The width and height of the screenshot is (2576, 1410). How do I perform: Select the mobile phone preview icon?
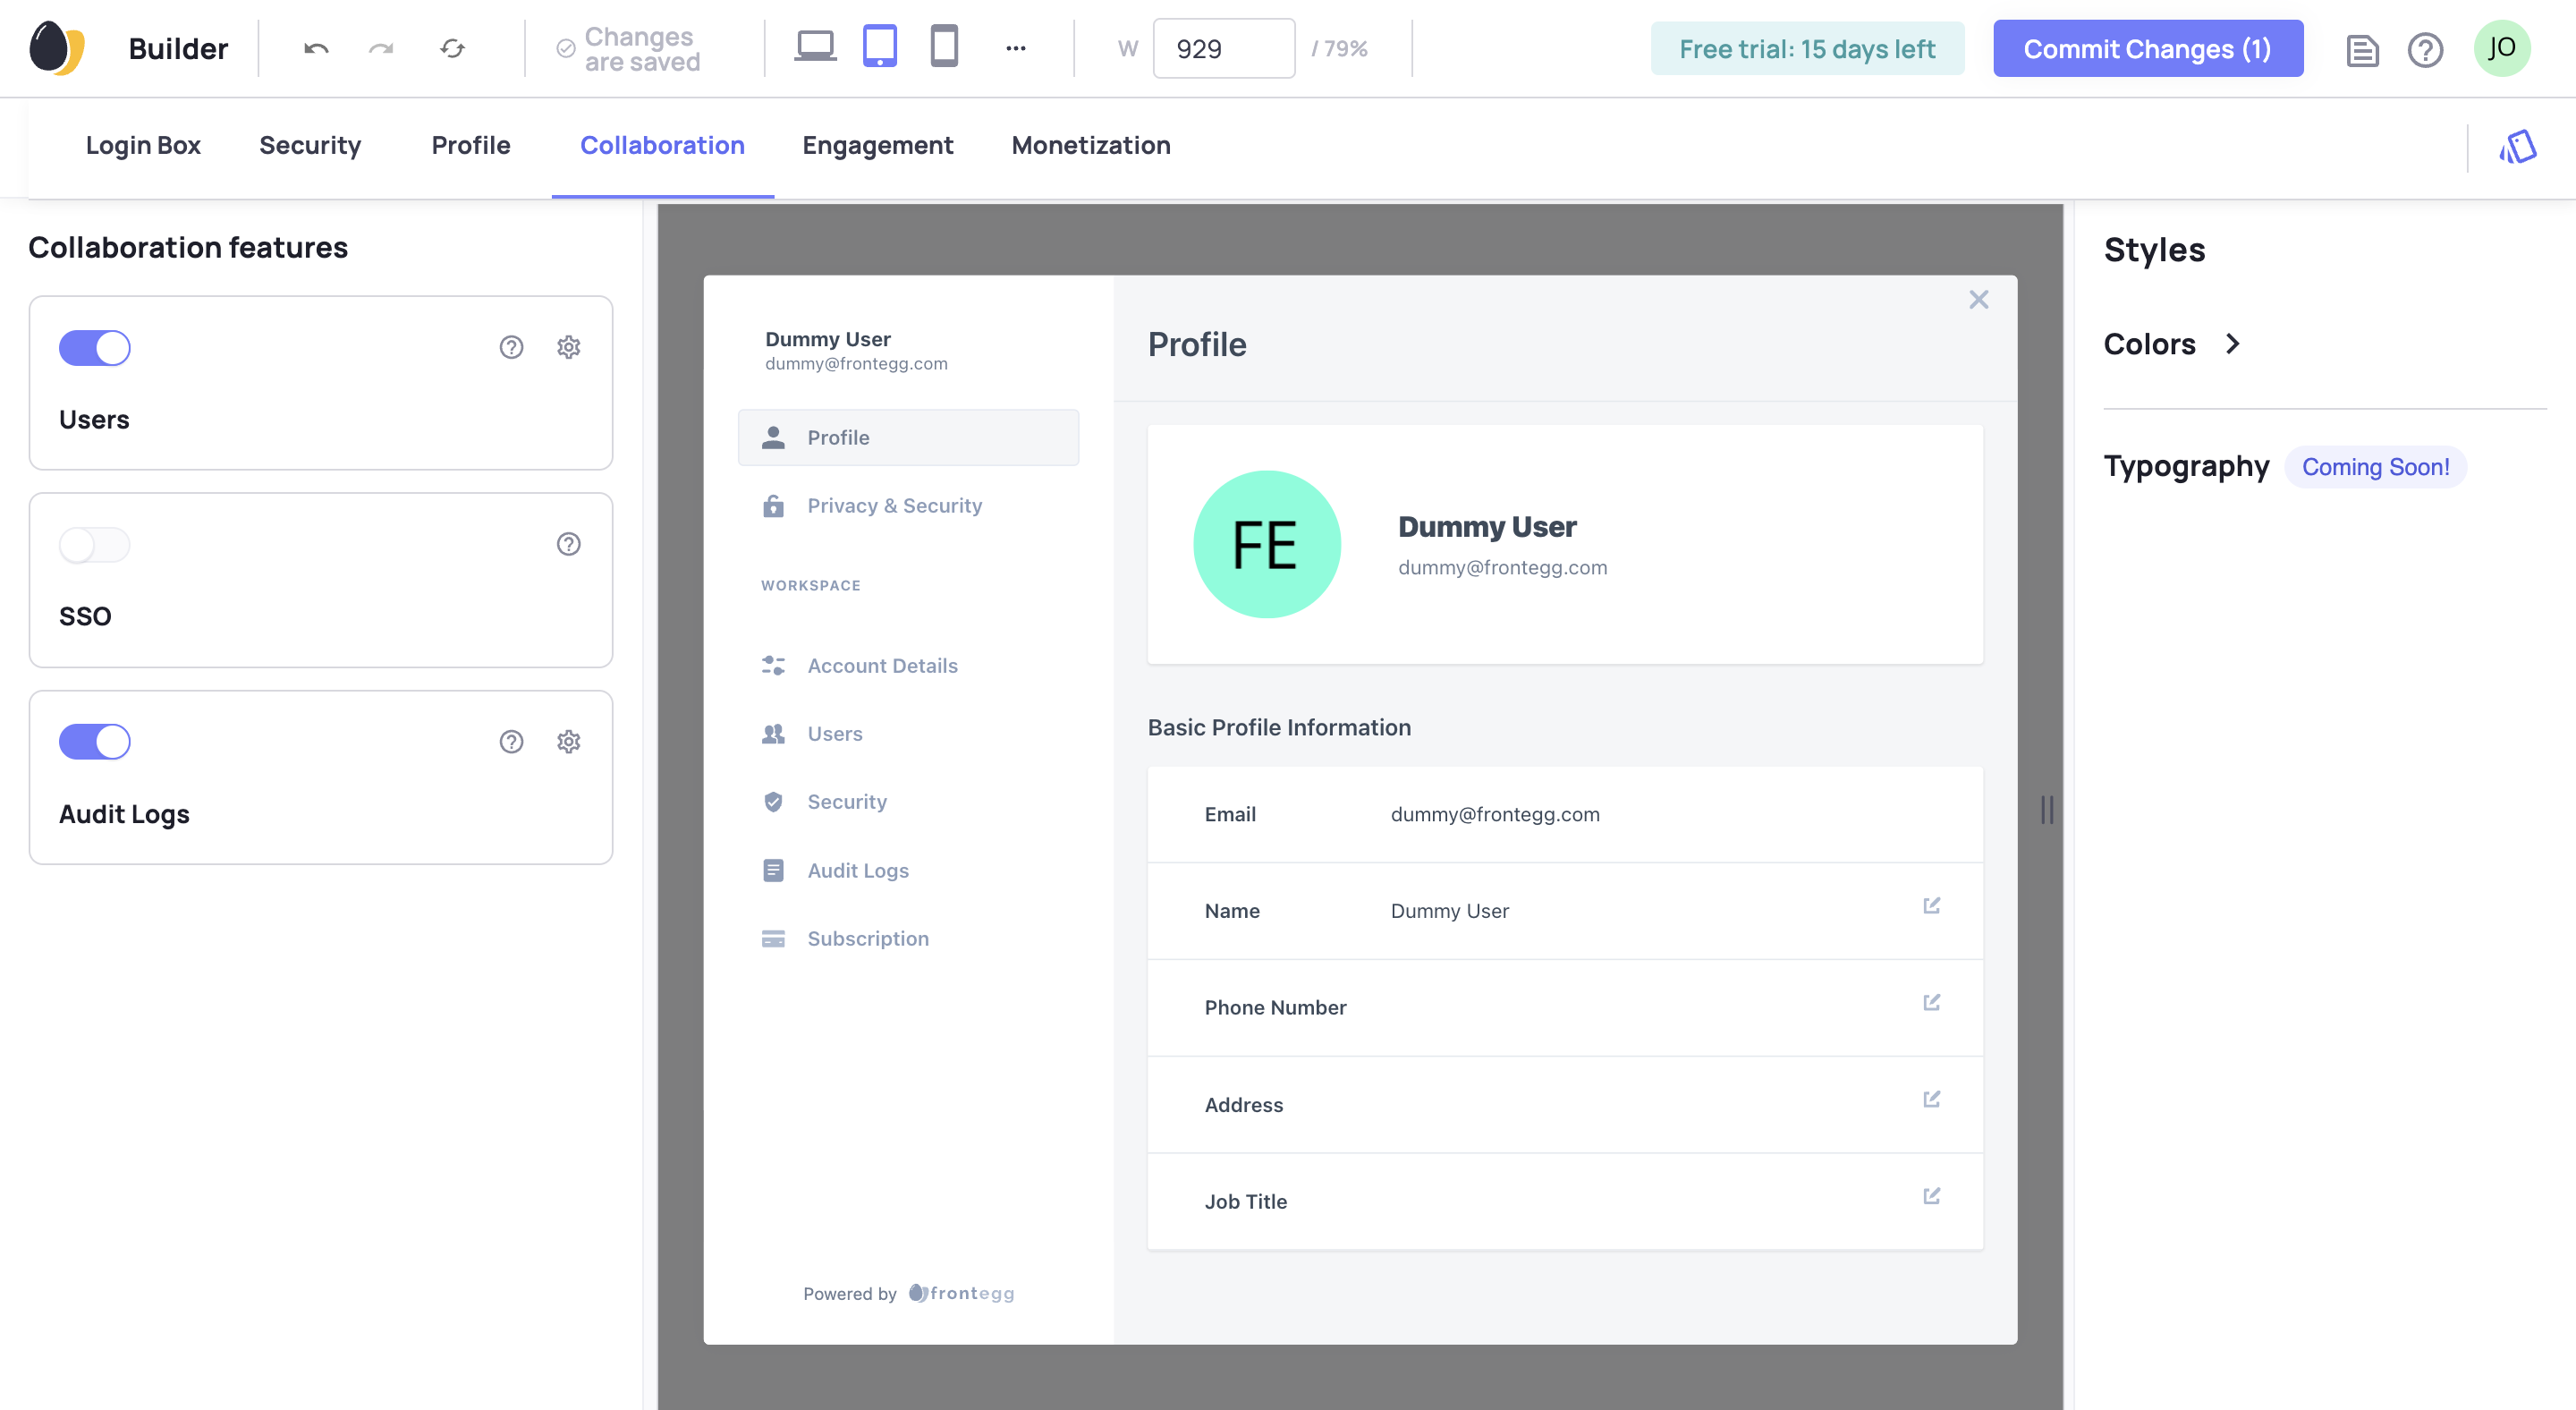944,47
